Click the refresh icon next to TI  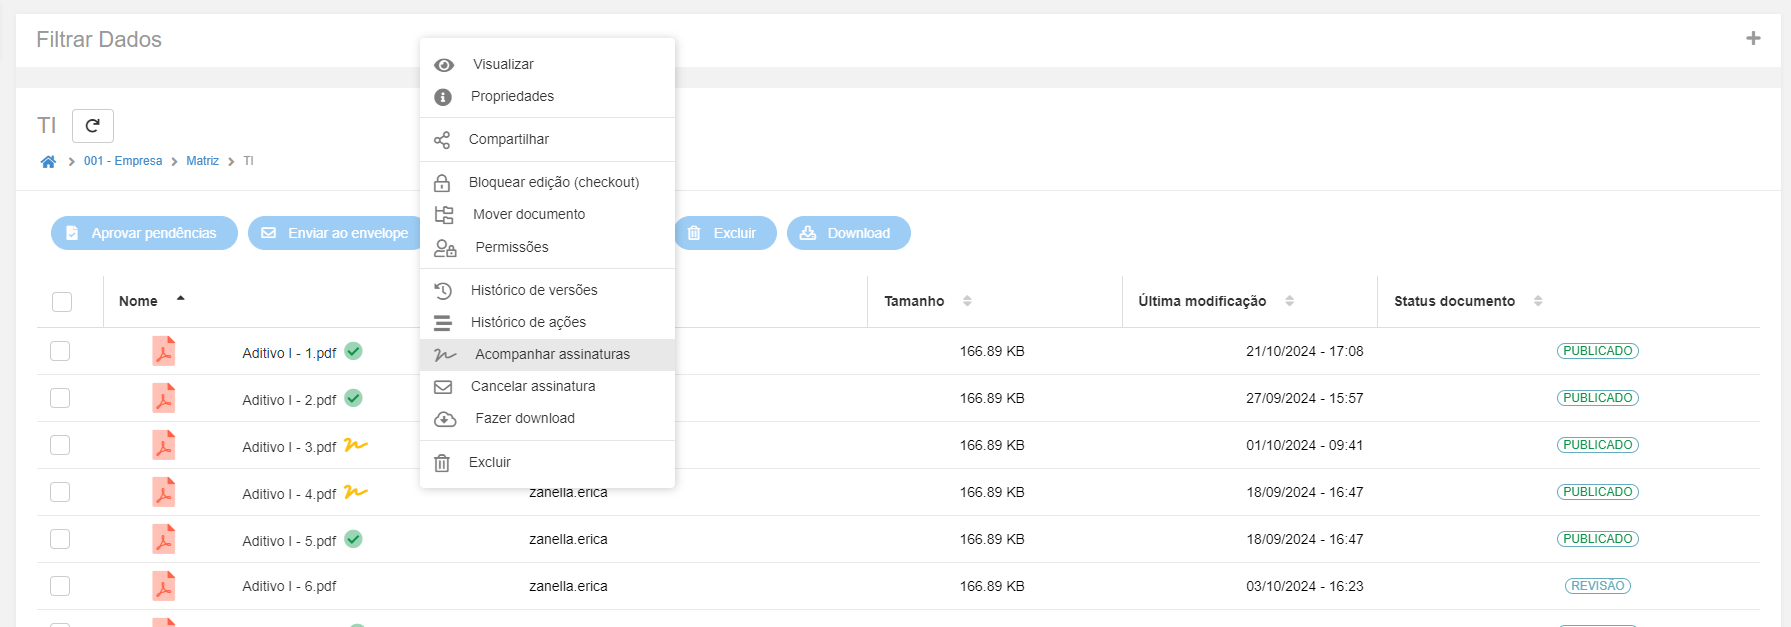point(93,126)
